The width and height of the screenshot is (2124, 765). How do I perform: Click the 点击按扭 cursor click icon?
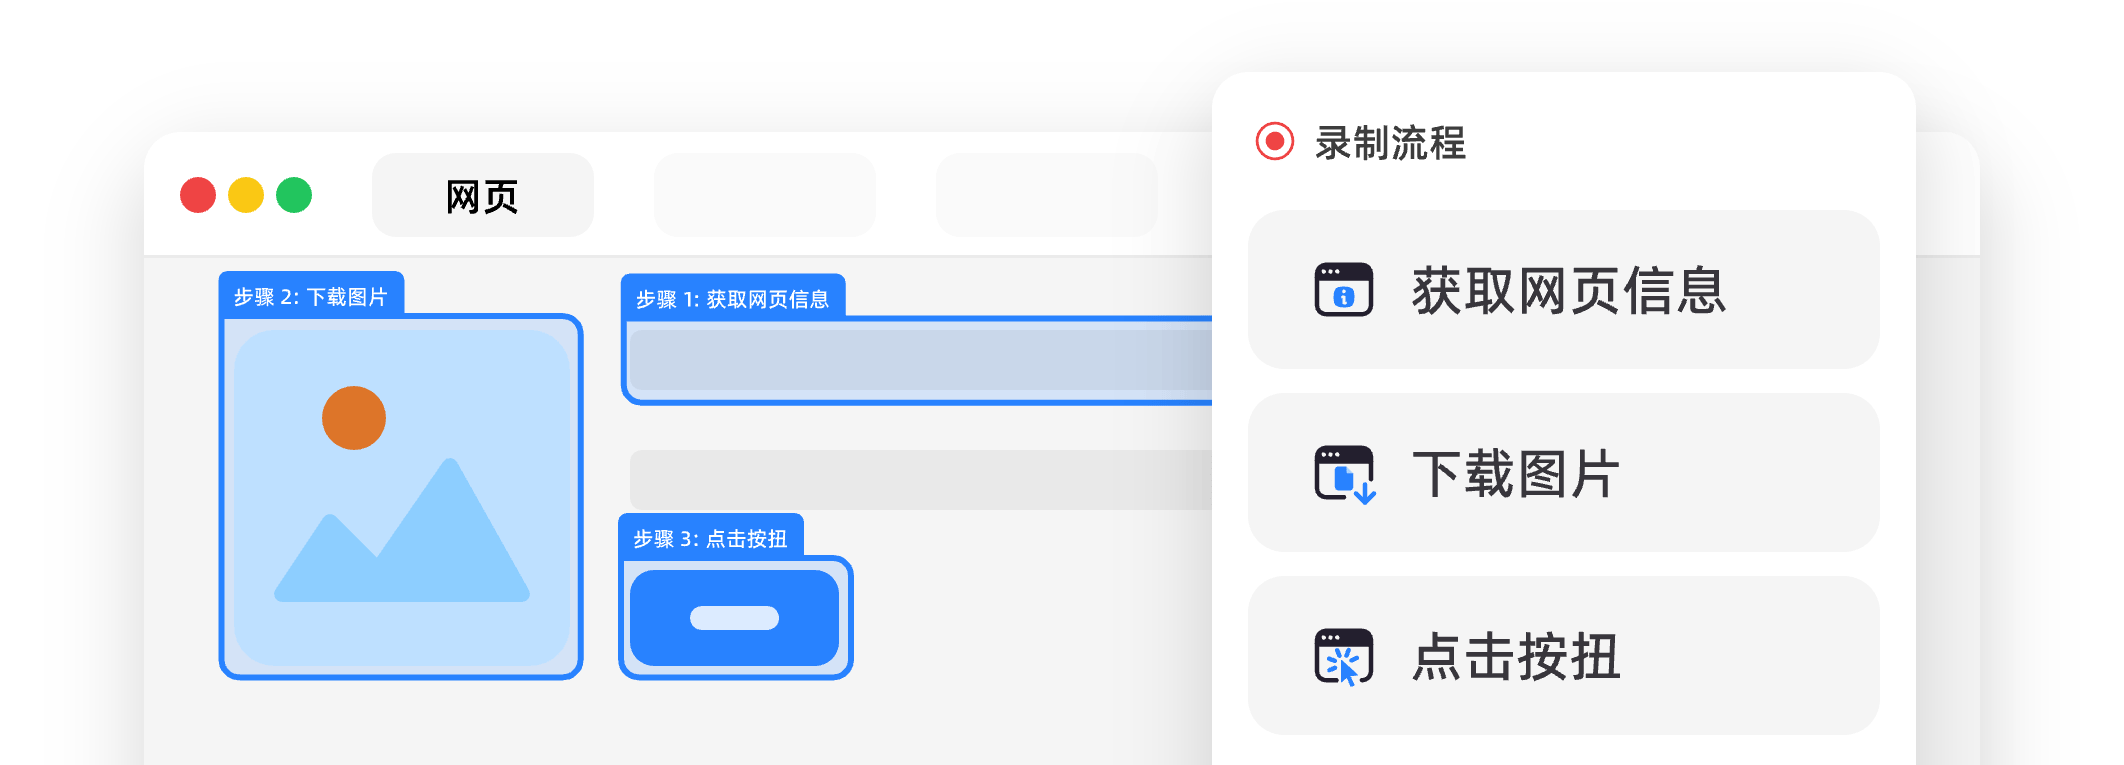tap(1343, 657)
